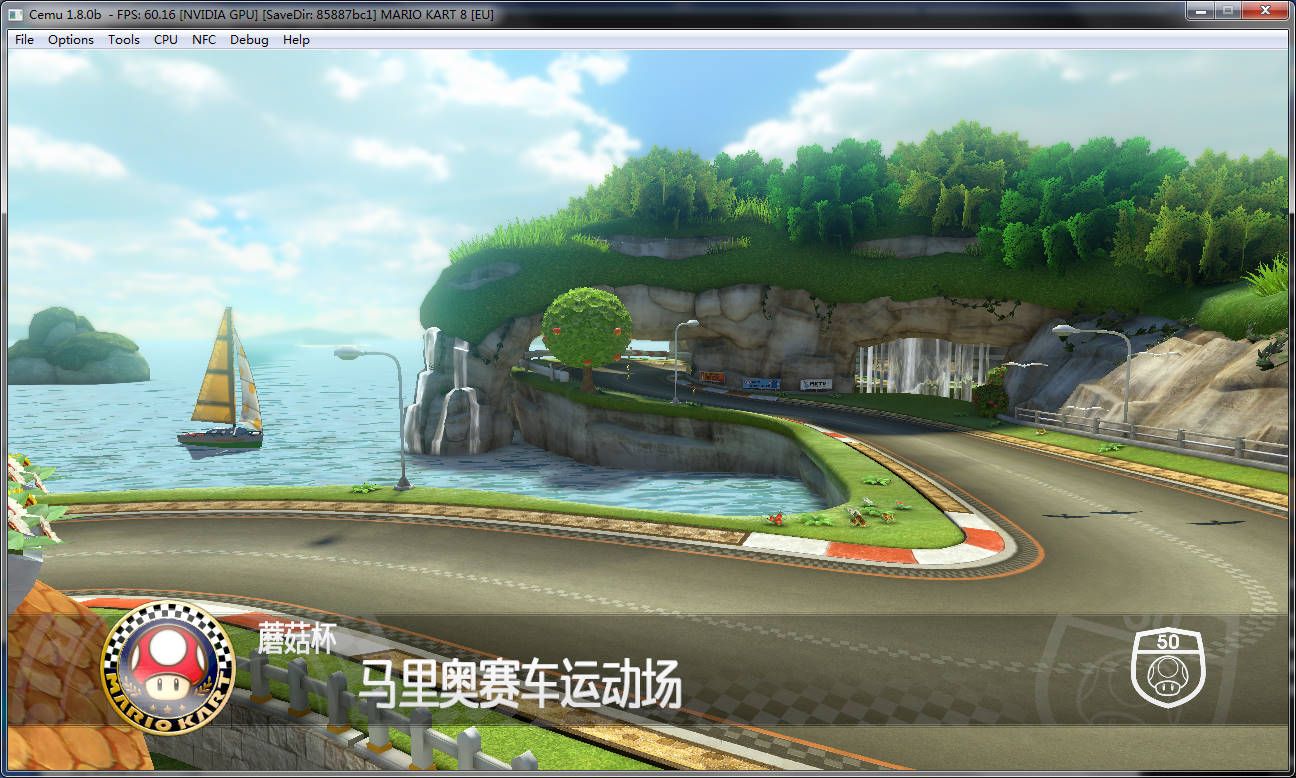Click the Cemu window title bar text
This screenshot has width=1296, height=778.
pyautogui.click(x=261, y=14)
